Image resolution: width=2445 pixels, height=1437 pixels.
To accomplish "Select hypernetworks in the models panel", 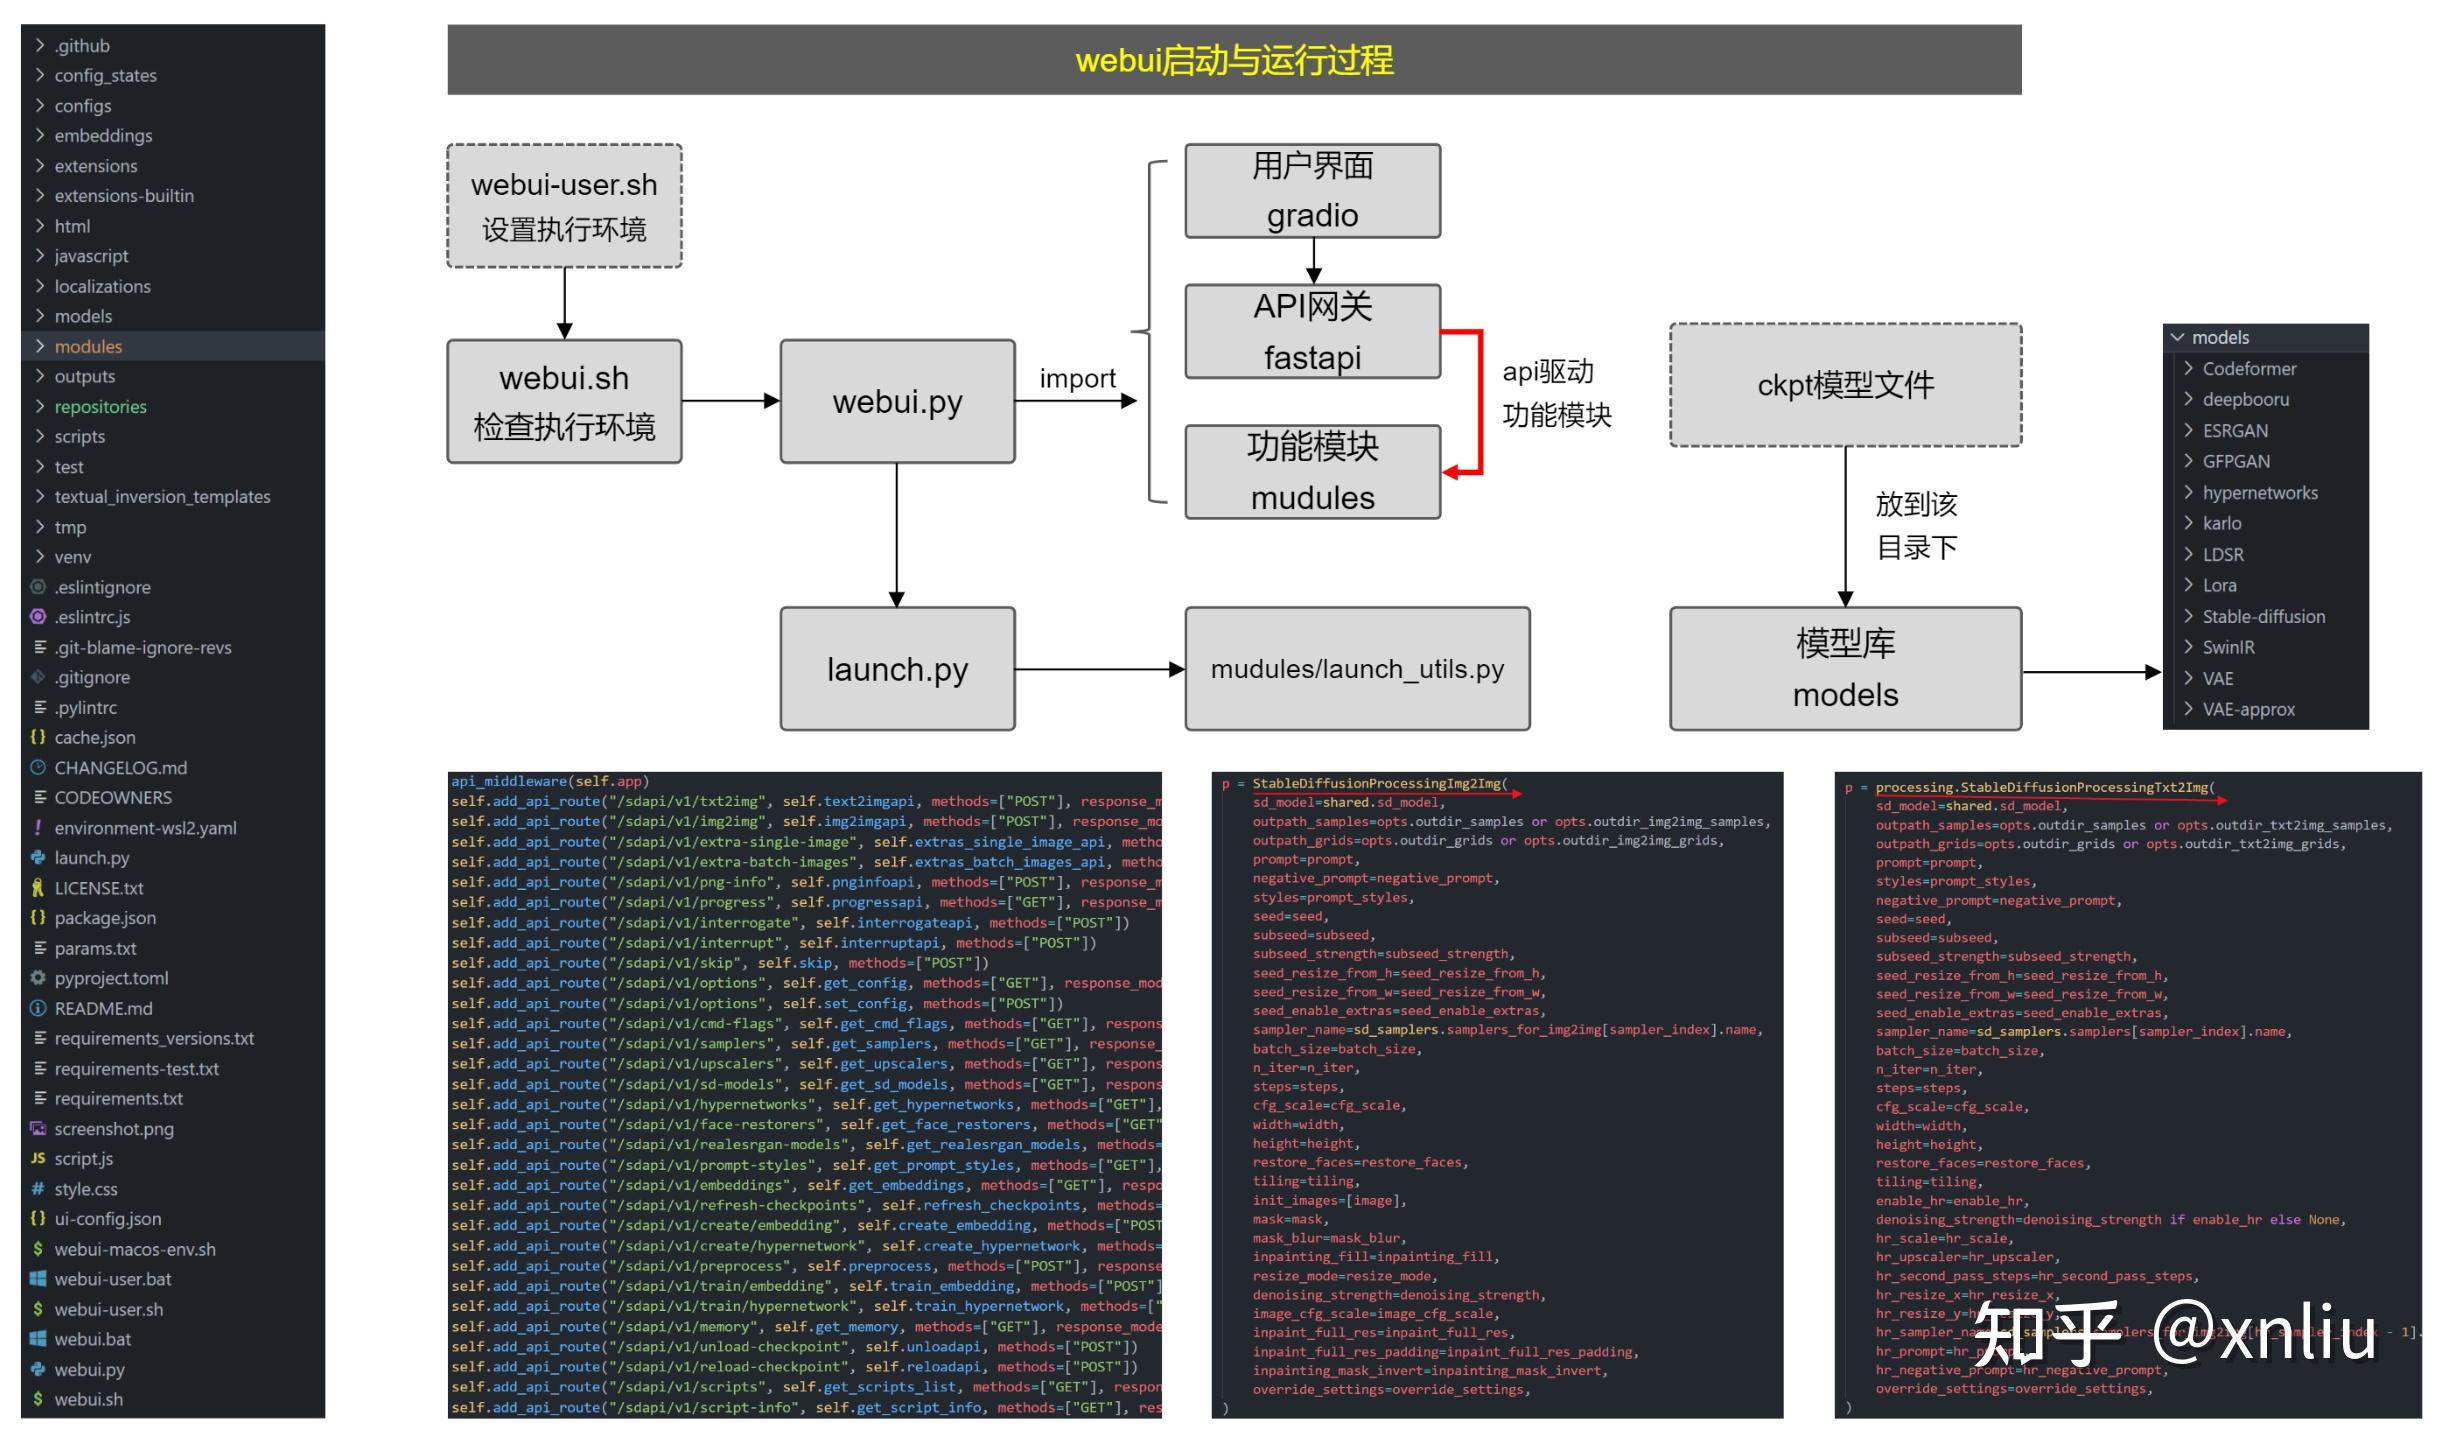I will (2261, 492).
